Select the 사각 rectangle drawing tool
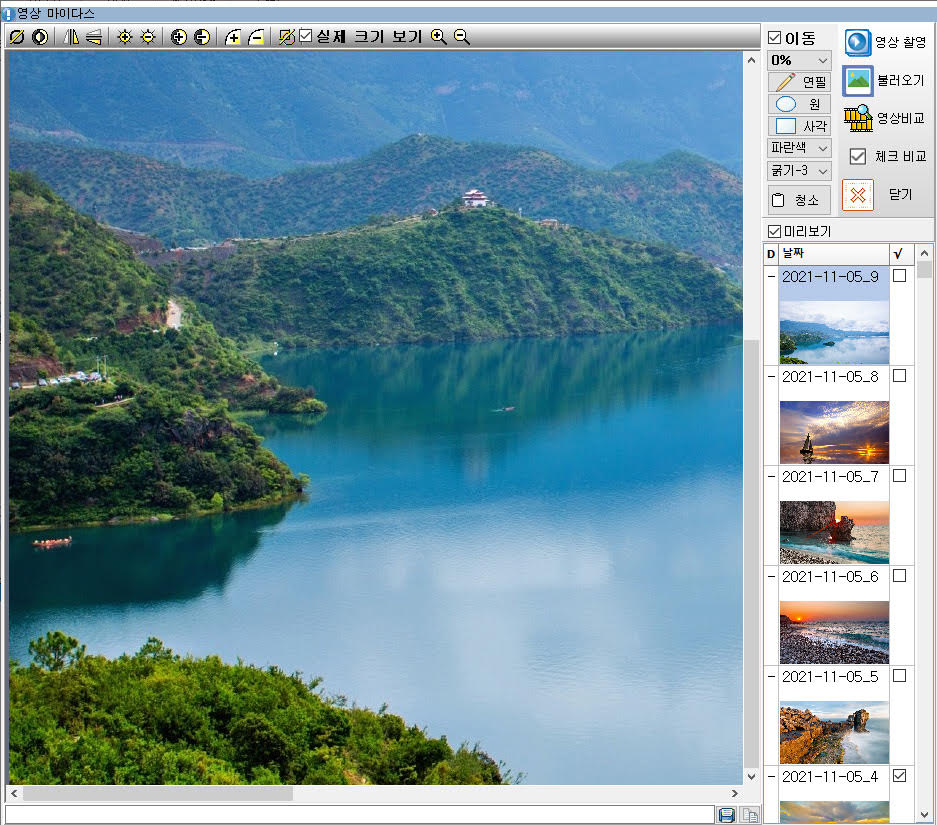 799,126
